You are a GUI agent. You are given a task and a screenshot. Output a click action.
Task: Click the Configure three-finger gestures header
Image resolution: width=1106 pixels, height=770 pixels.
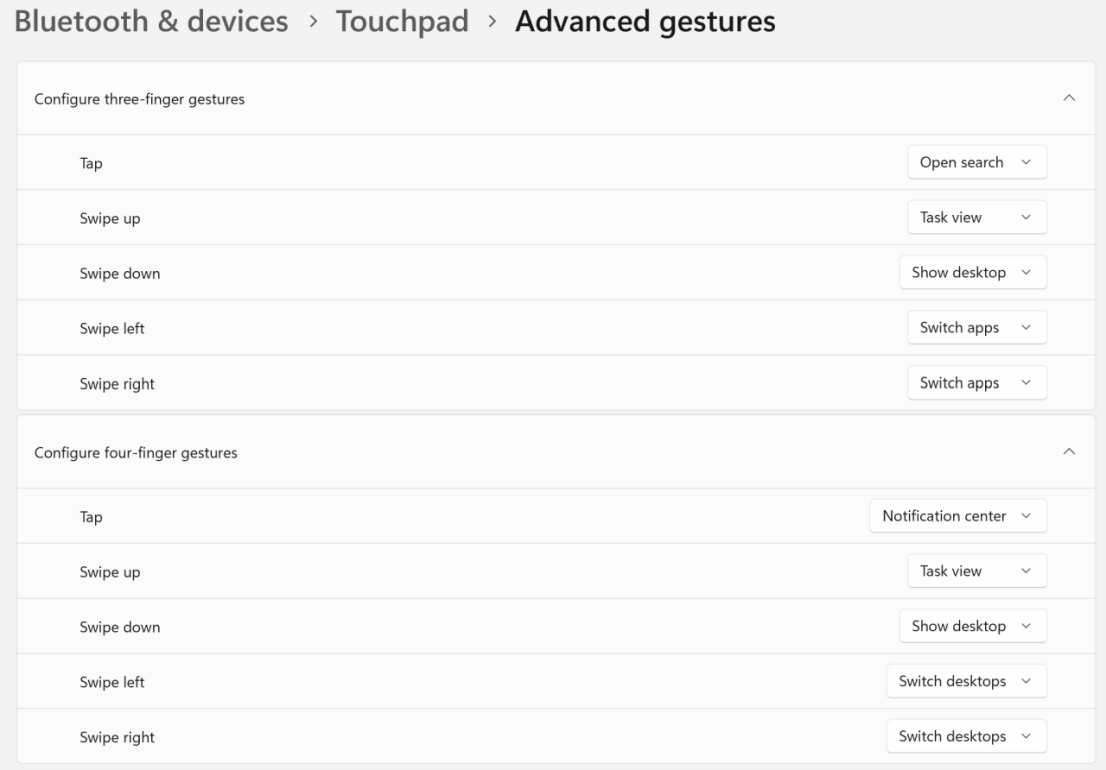coord(139,99)
